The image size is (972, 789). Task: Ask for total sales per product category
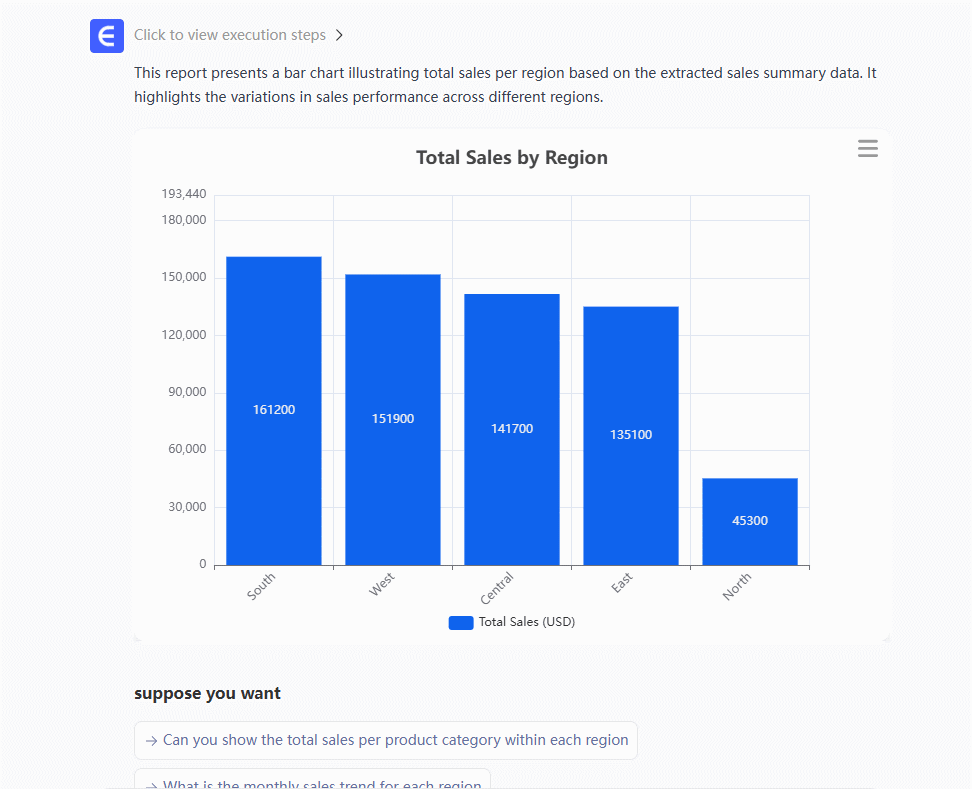[x=395, y=741]
